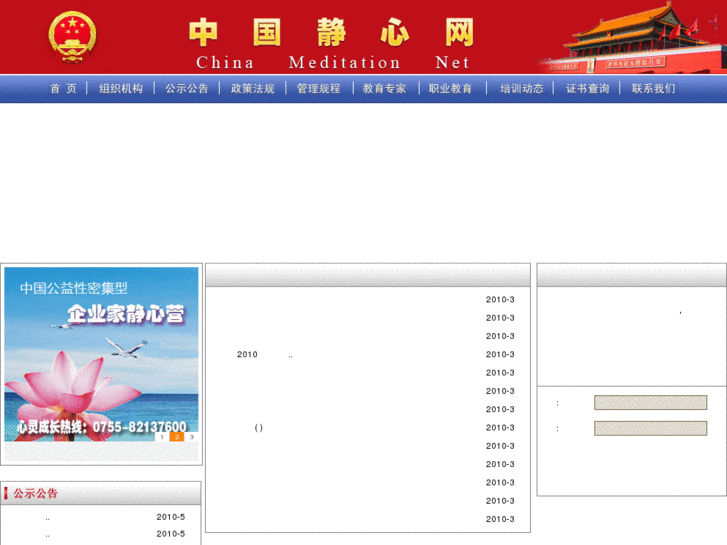Click the first input field in login panel
Image resolution: width=727 pixels, height=545 pixels.
[650, 403]
